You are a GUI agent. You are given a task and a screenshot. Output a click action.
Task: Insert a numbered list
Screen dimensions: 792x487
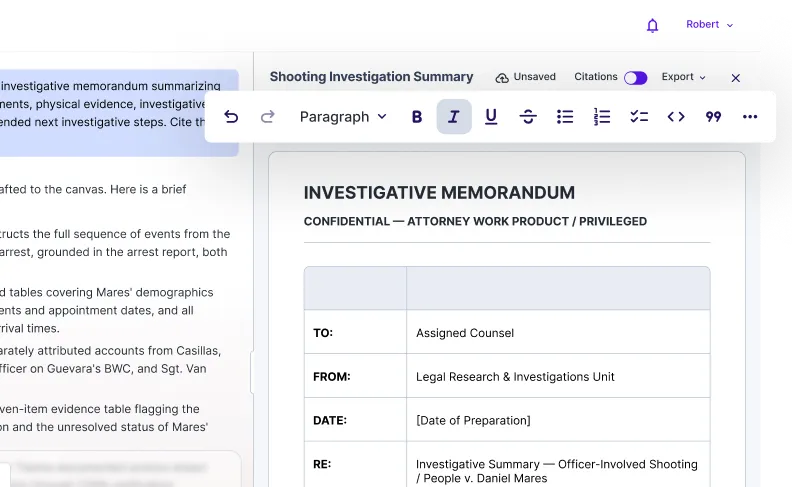click(x=602, y=117)
